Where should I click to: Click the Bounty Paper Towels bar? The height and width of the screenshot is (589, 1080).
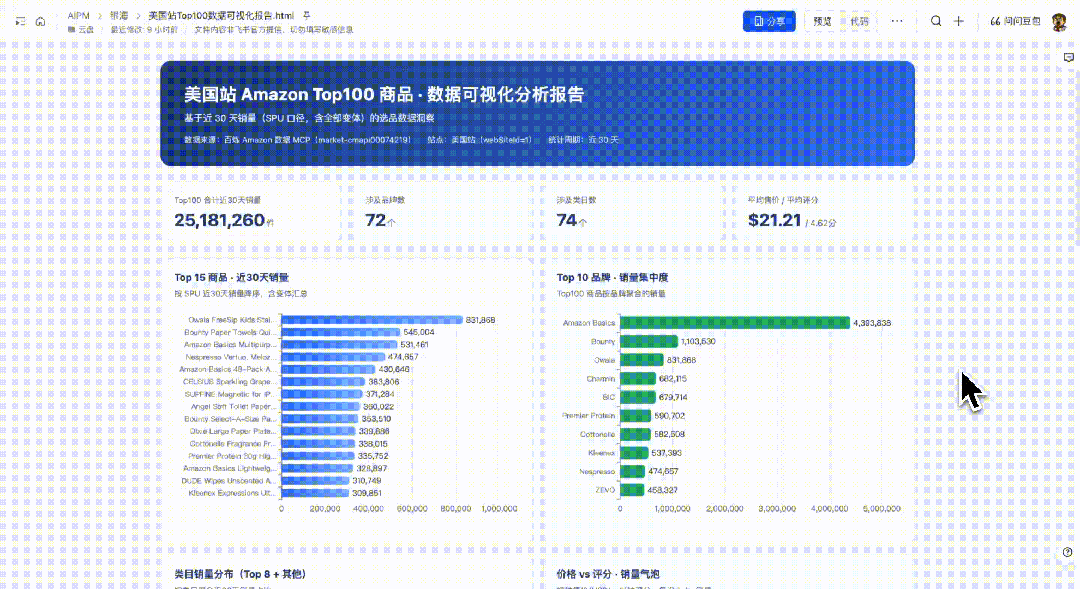(341, 332)
